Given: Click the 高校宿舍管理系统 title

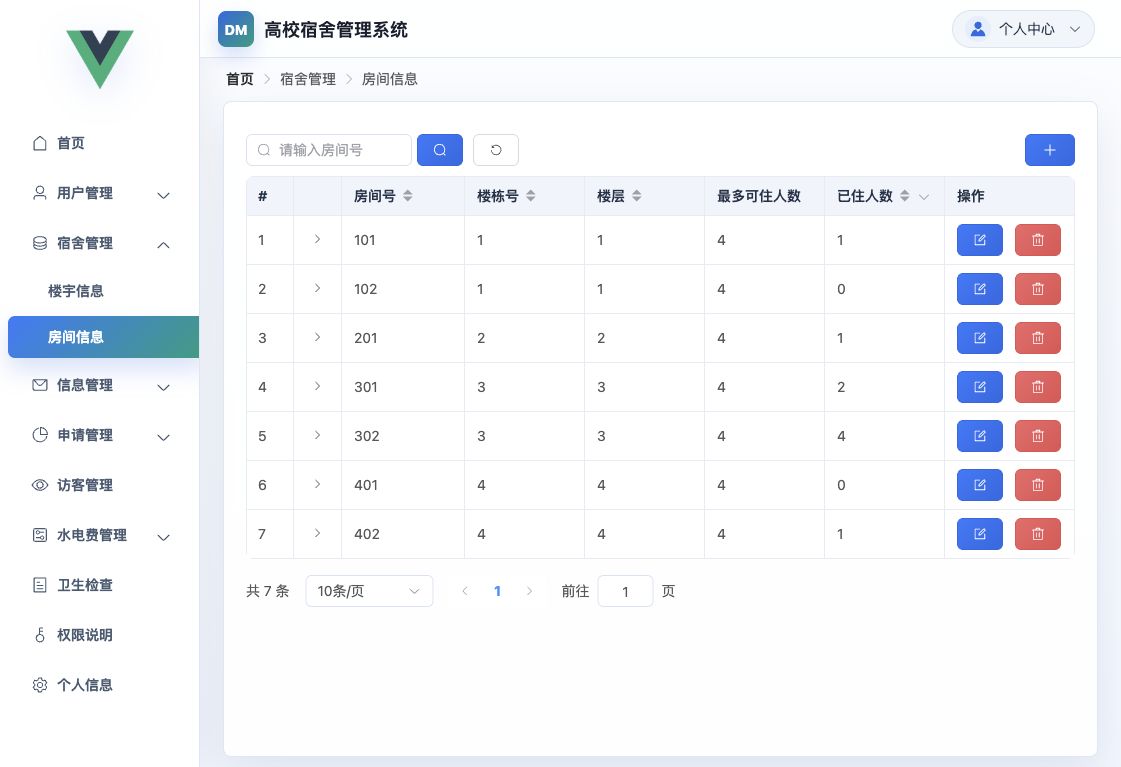Looking at the screenshot, I should [x=336, y=29].
